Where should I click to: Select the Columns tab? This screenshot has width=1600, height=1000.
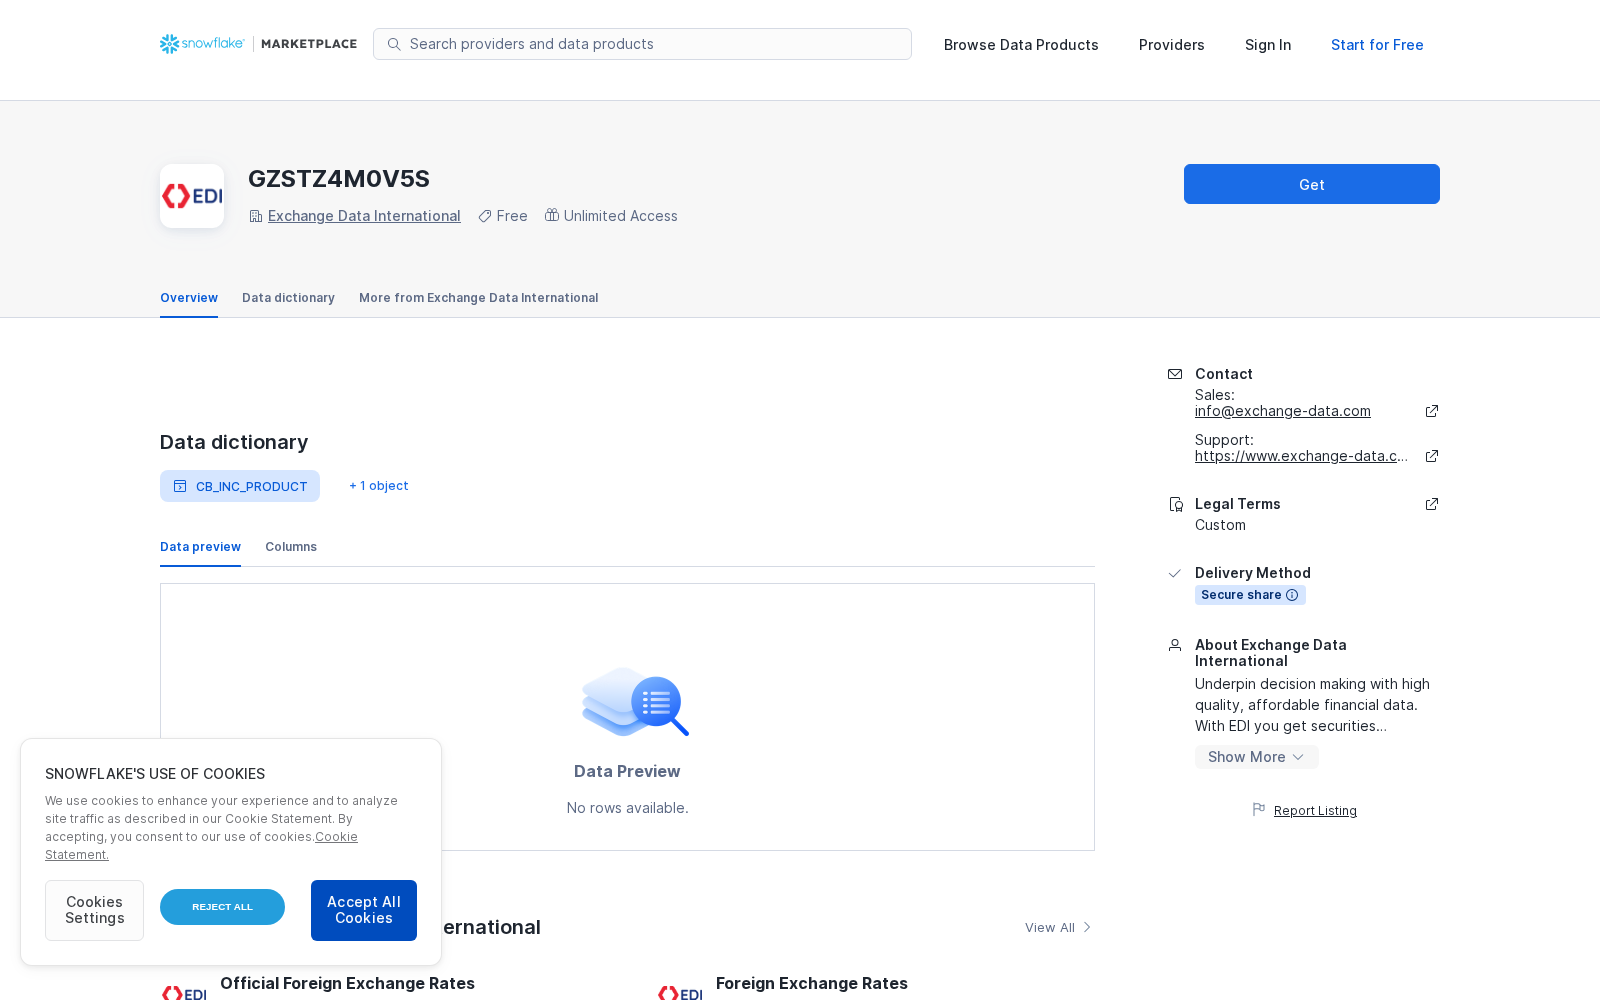click(x=291, y=547)
